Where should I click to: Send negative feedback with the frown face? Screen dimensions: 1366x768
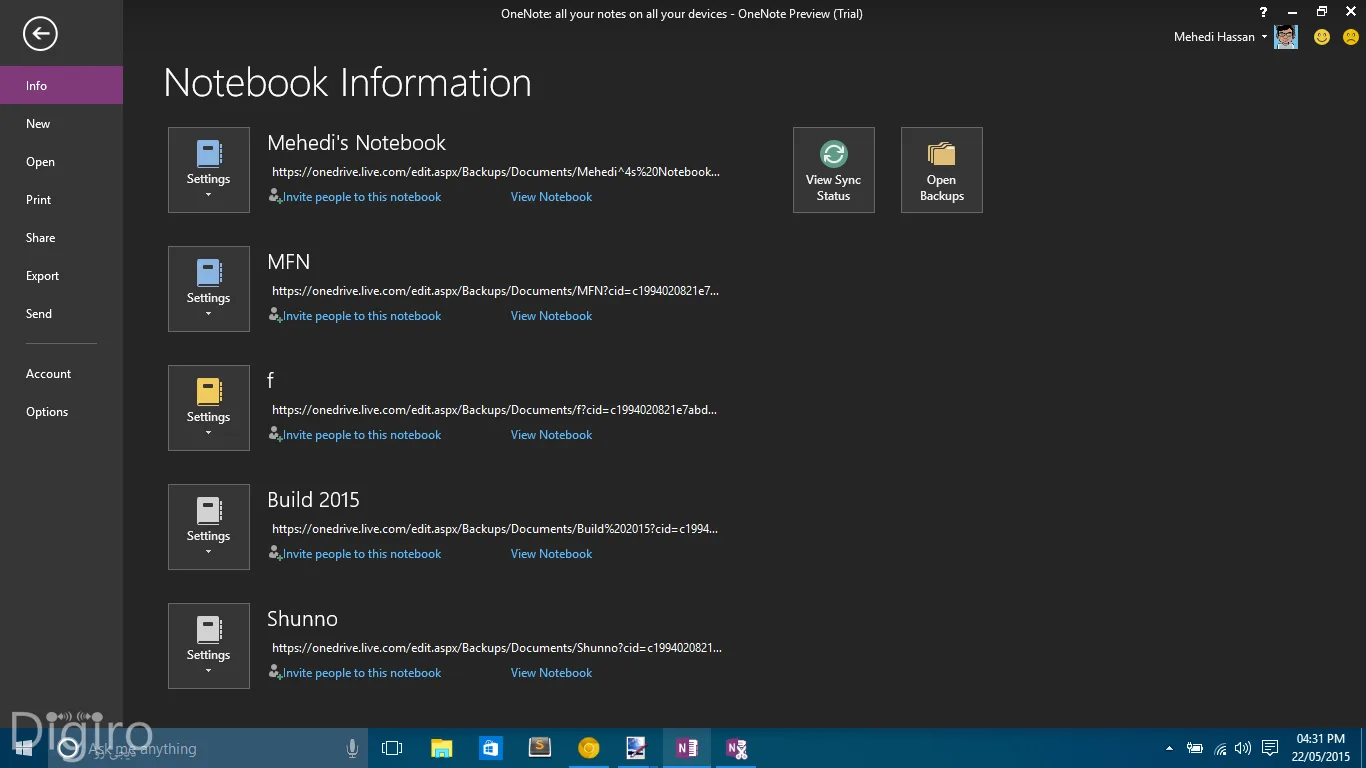(x=1351, y=37)
